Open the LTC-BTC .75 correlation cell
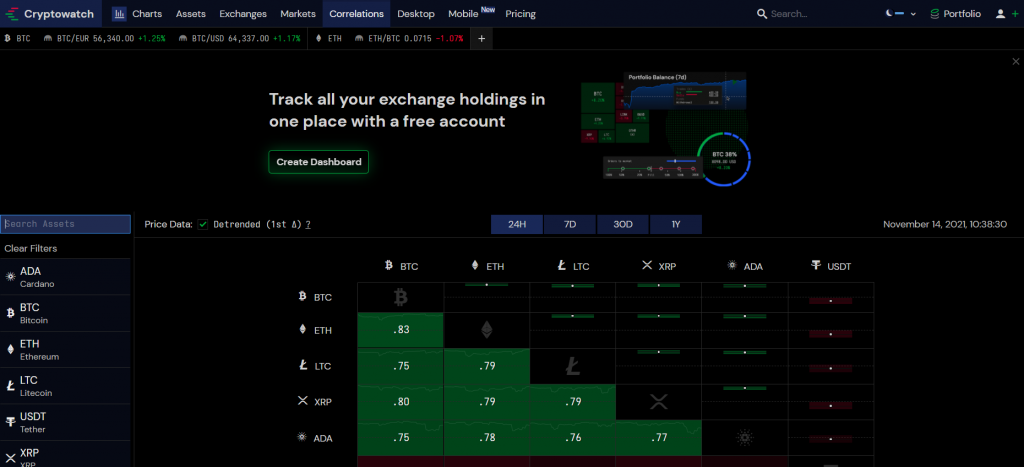 point(401,366)
